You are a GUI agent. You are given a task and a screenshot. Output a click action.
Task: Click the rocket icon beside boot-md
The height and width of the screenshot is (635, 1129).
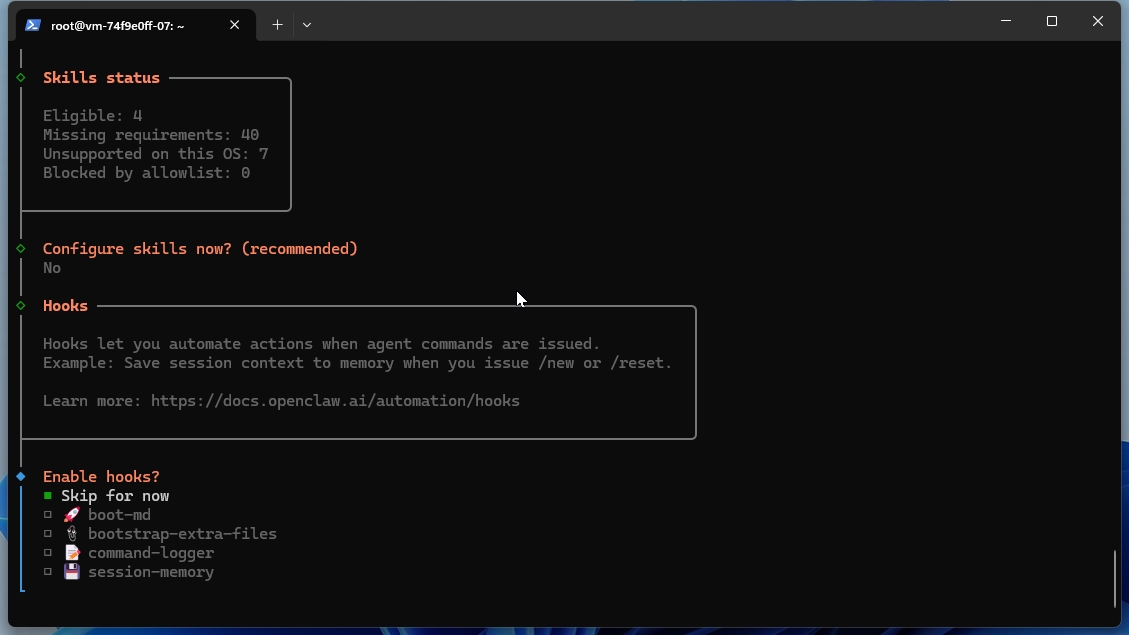[x=70, y=514]
